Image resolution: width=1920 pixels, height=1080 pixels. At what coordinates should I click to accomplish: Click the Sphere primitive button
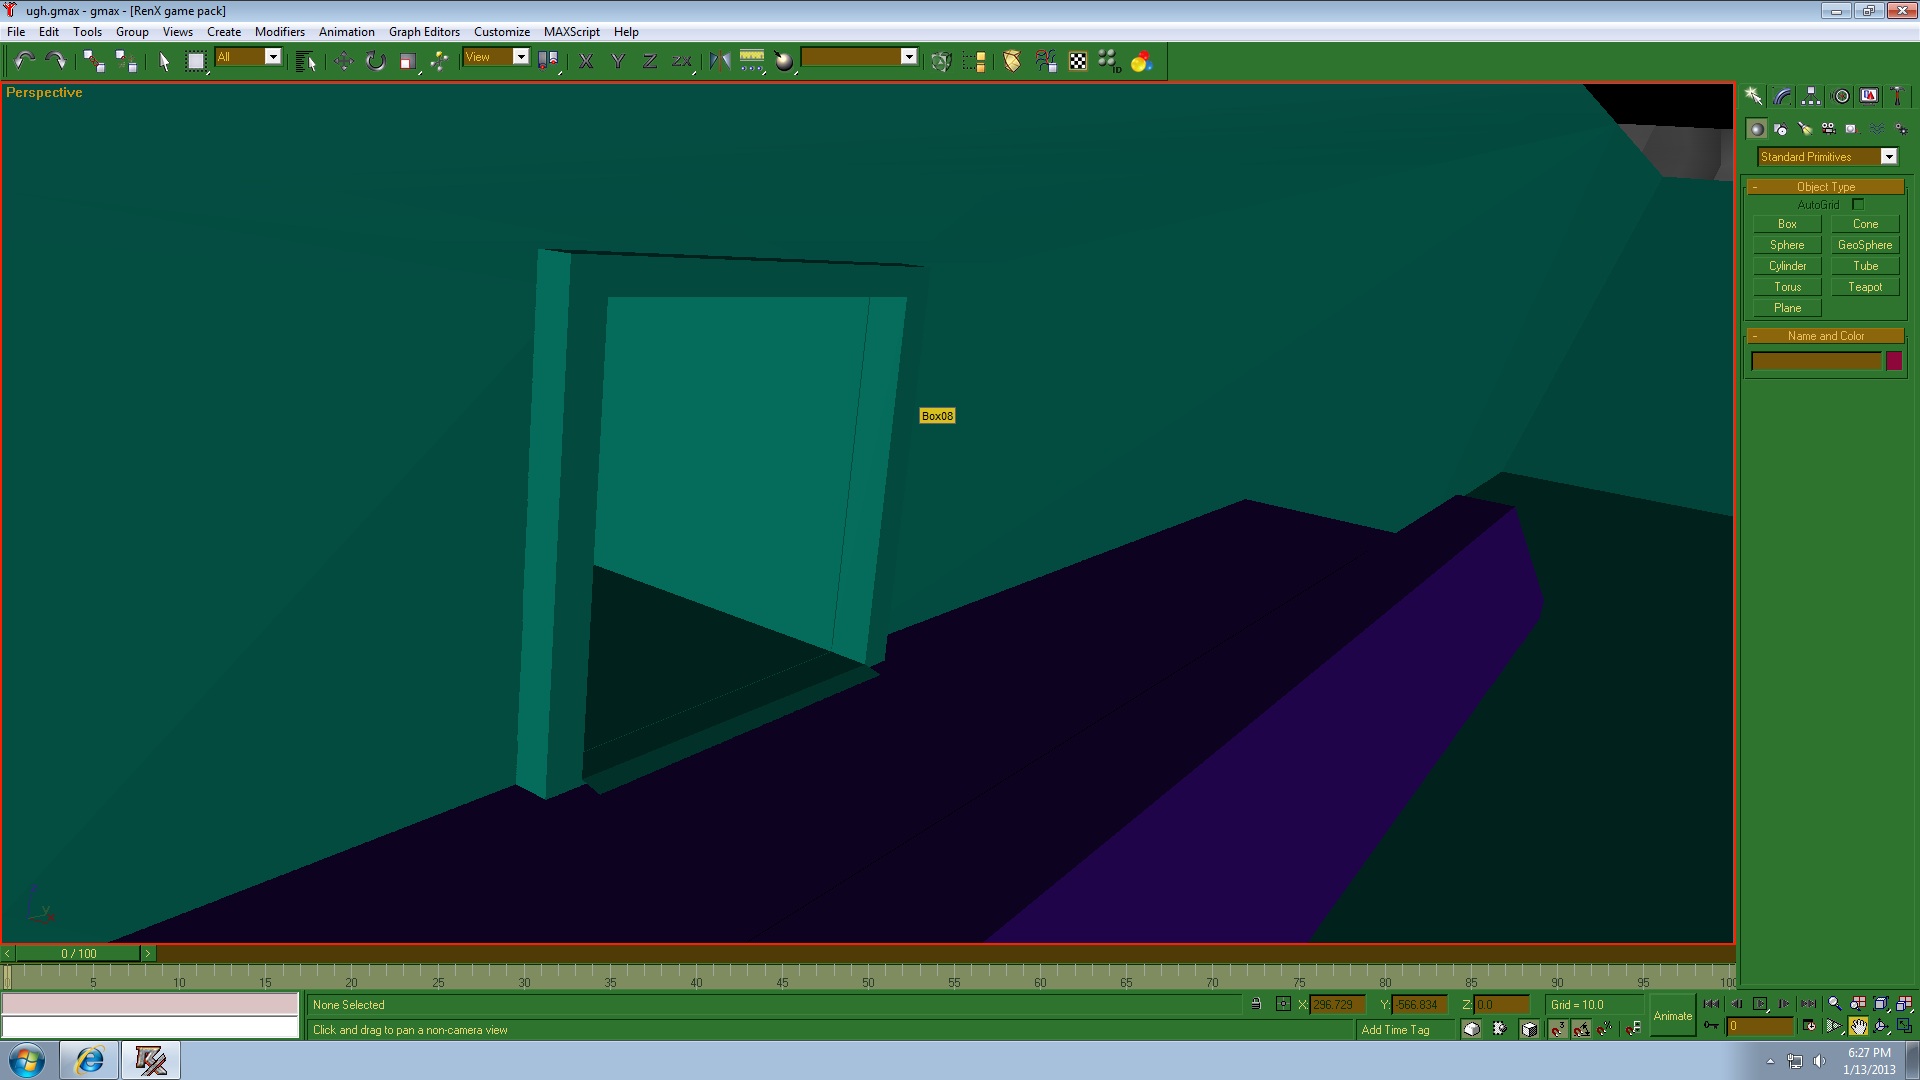point(1787,244)
